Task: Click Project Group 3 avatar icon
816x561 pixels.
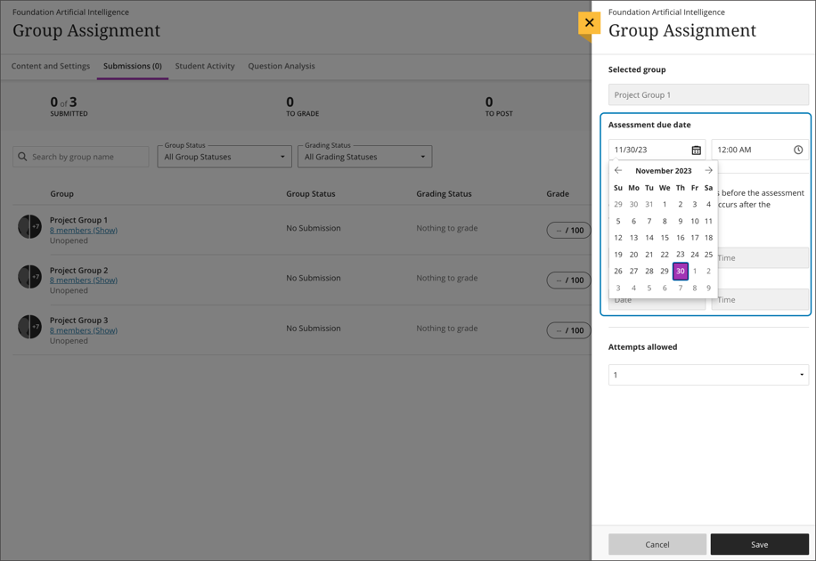Action: [x=30, y=327]
